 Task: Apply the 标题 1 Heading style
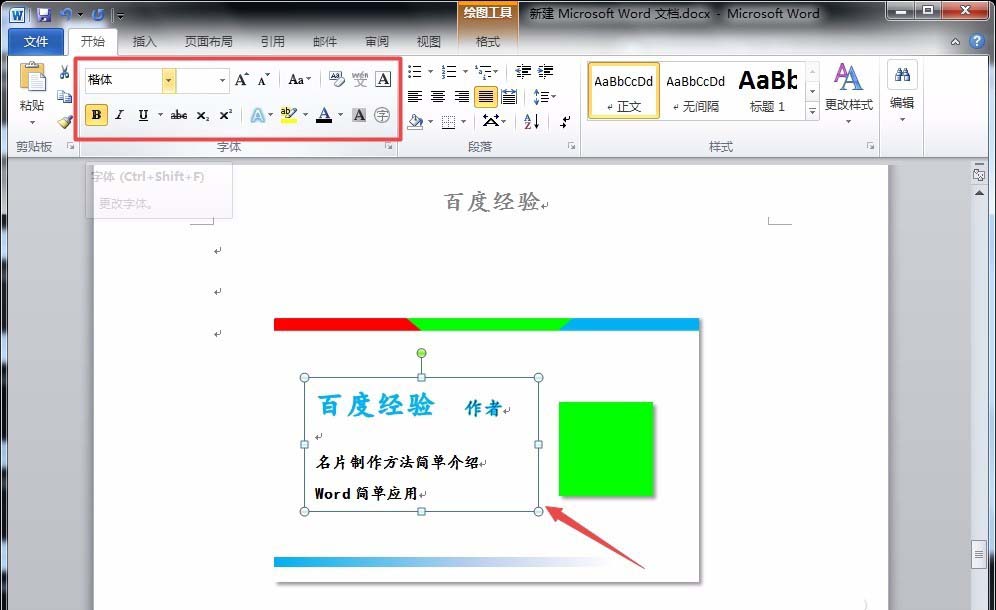[767, 90]
